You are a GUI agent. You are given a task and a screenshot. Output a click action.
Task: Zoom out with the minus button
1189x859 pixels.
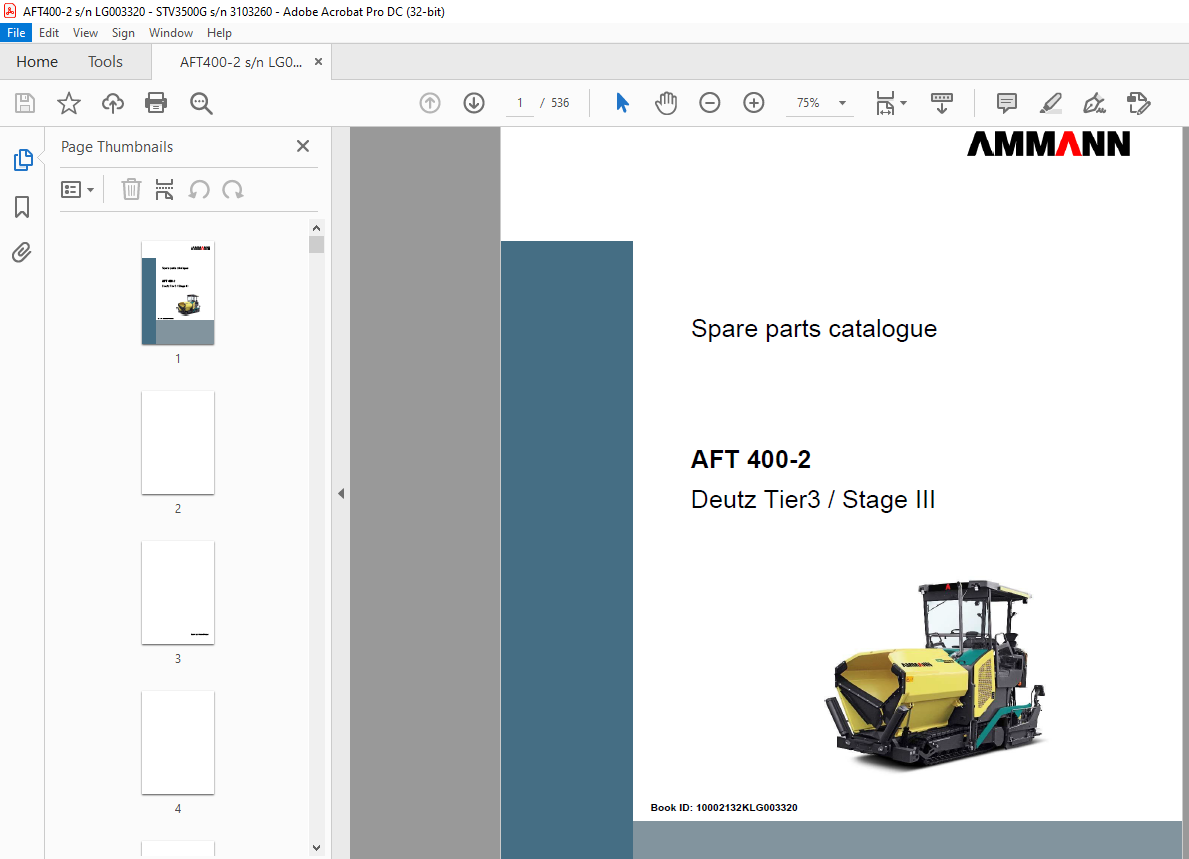tap(710, 103)
